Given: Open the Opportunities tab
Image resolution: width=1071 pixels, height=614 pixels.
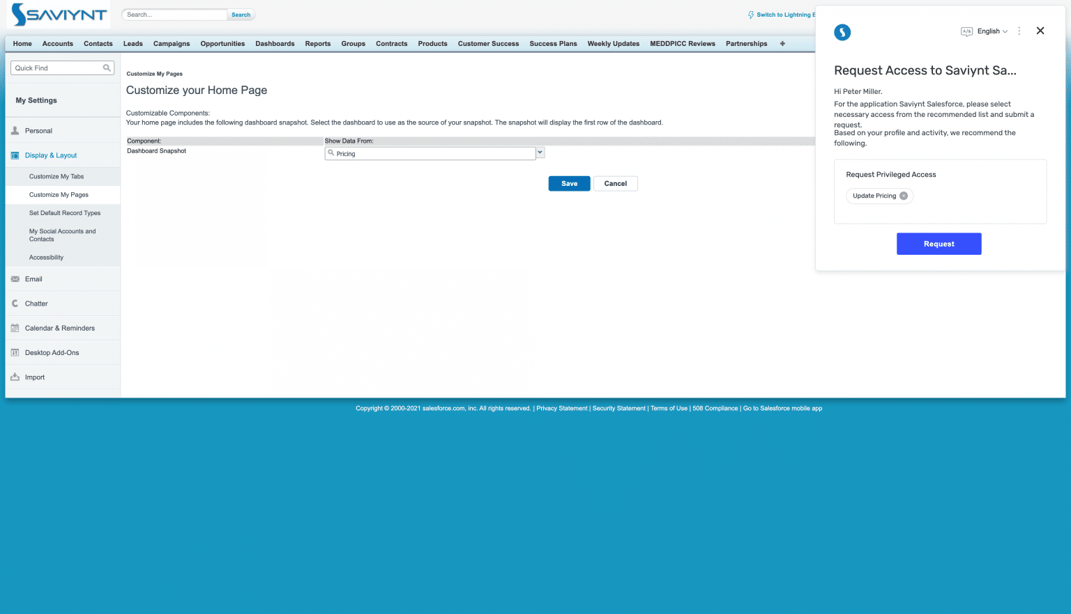Looking at the screenshot, I should click(222, 44).
